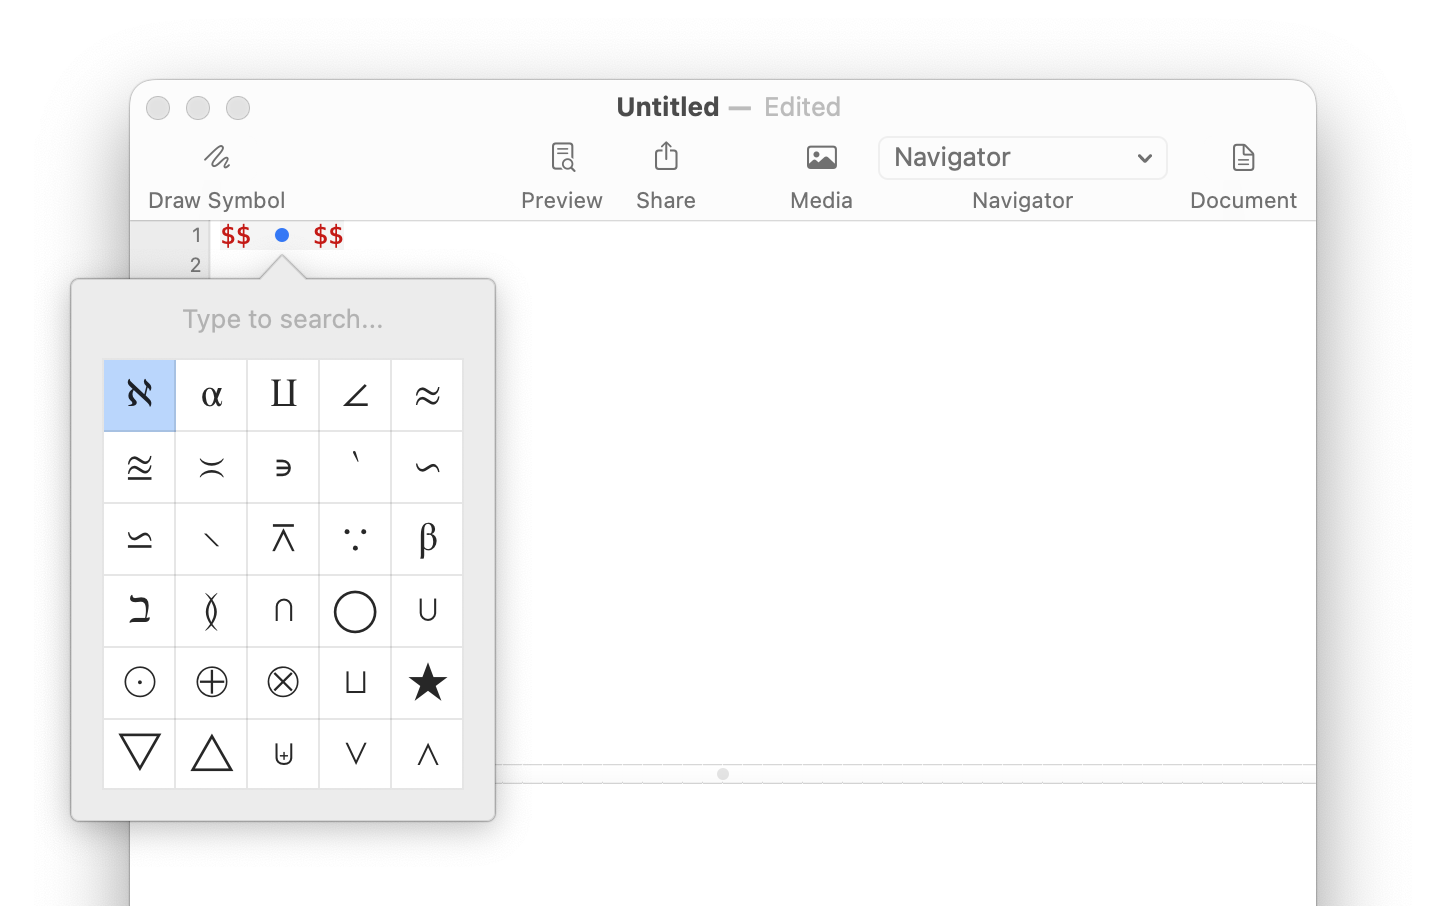Image resolution: width=1440 pixels, height=906 pixels.
Task: Choose the black star symbol
Action: pyautogui.click(x=427, y=683)
